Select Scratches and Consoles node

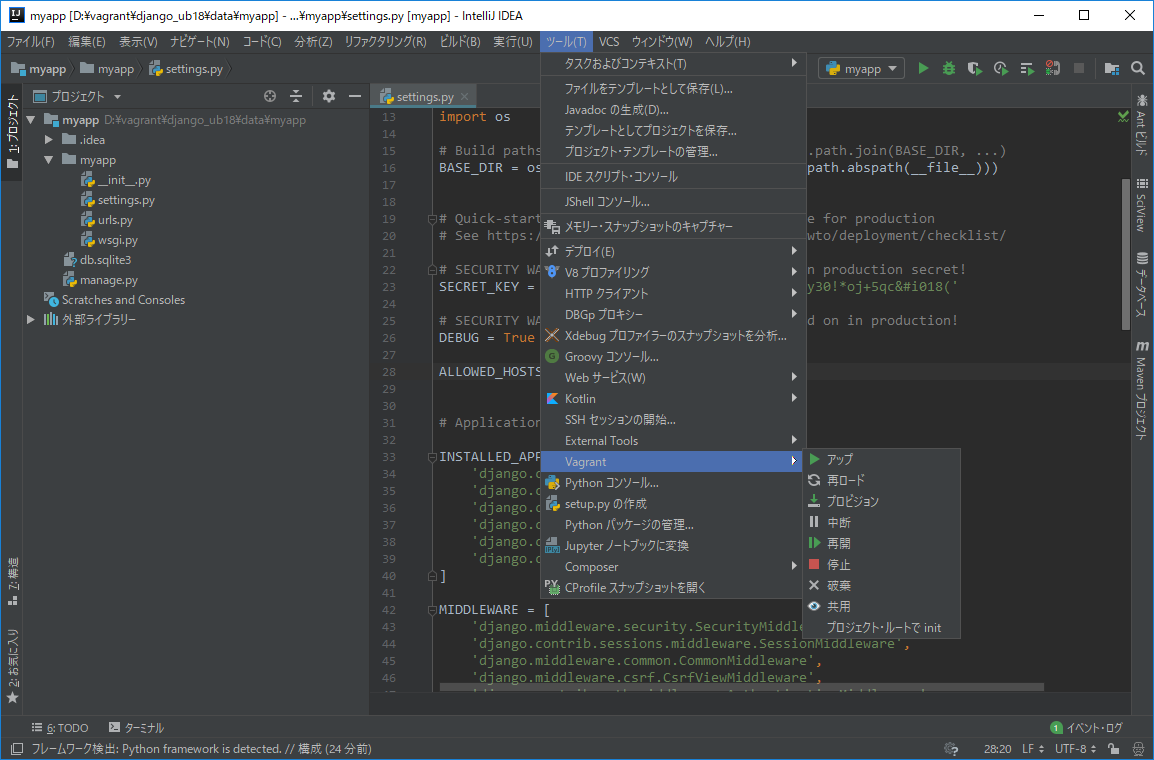[114, 299]
